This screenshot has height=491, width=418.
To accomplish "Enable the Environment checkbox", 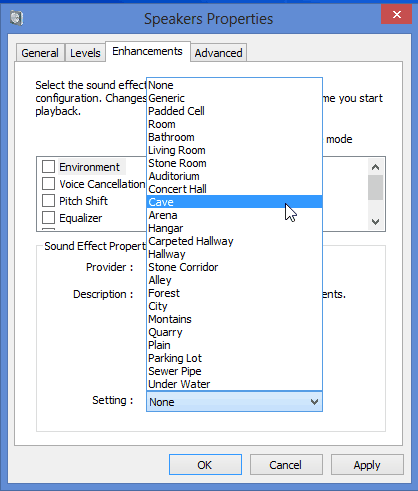I will [48, 167].
